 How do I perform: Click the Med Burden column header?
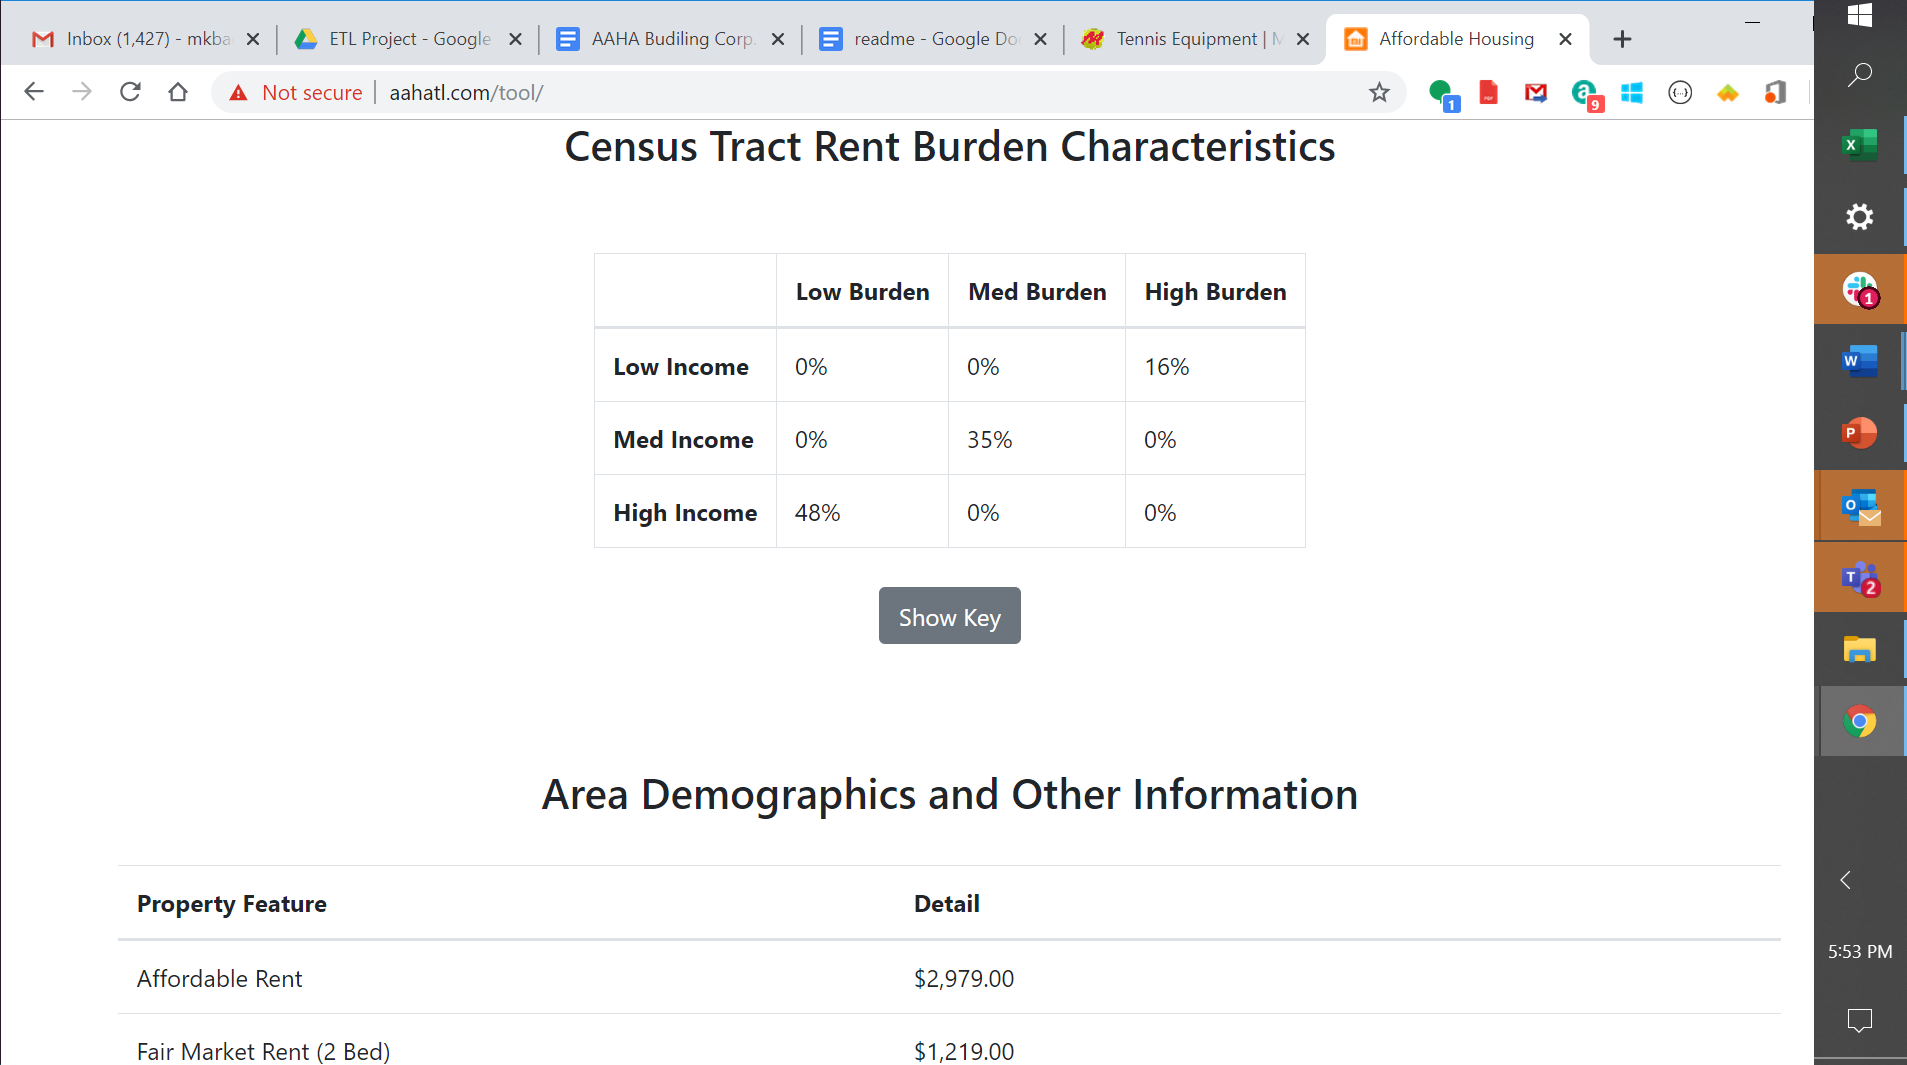pos(1037,292)
